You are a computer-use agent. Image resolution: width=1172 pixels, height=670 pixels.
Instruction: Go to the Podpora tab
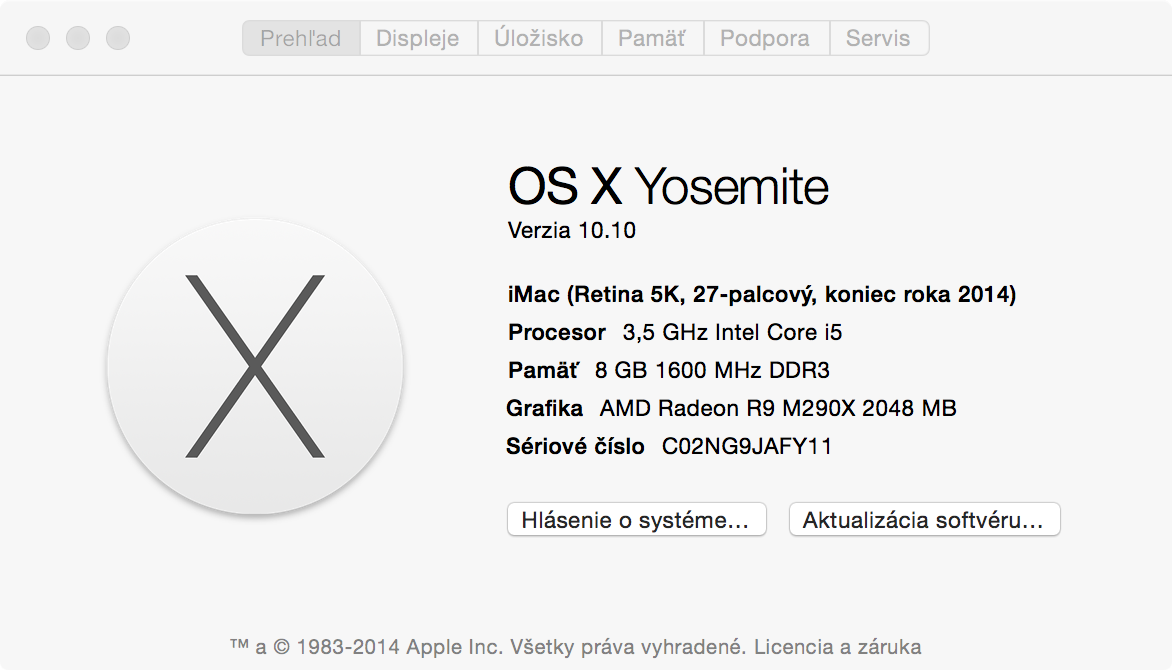tap(765, 39)
